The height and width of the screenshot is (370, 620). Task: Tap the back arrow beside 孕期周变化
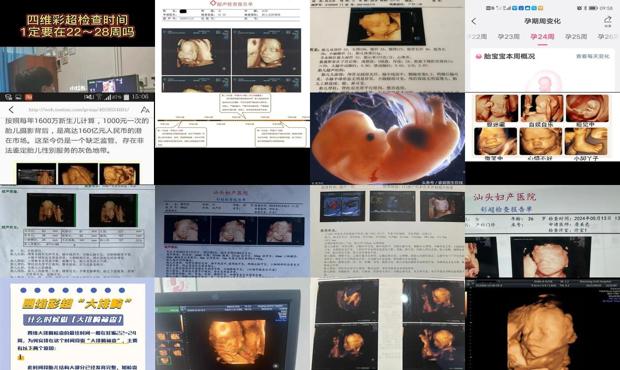coord(474,21)
